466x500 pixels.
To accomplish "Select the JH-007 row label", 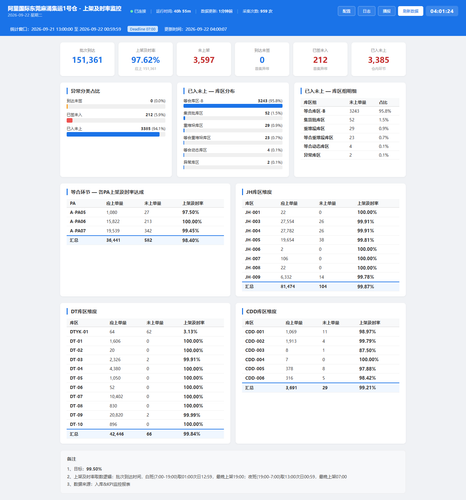I will click(253, 258).
